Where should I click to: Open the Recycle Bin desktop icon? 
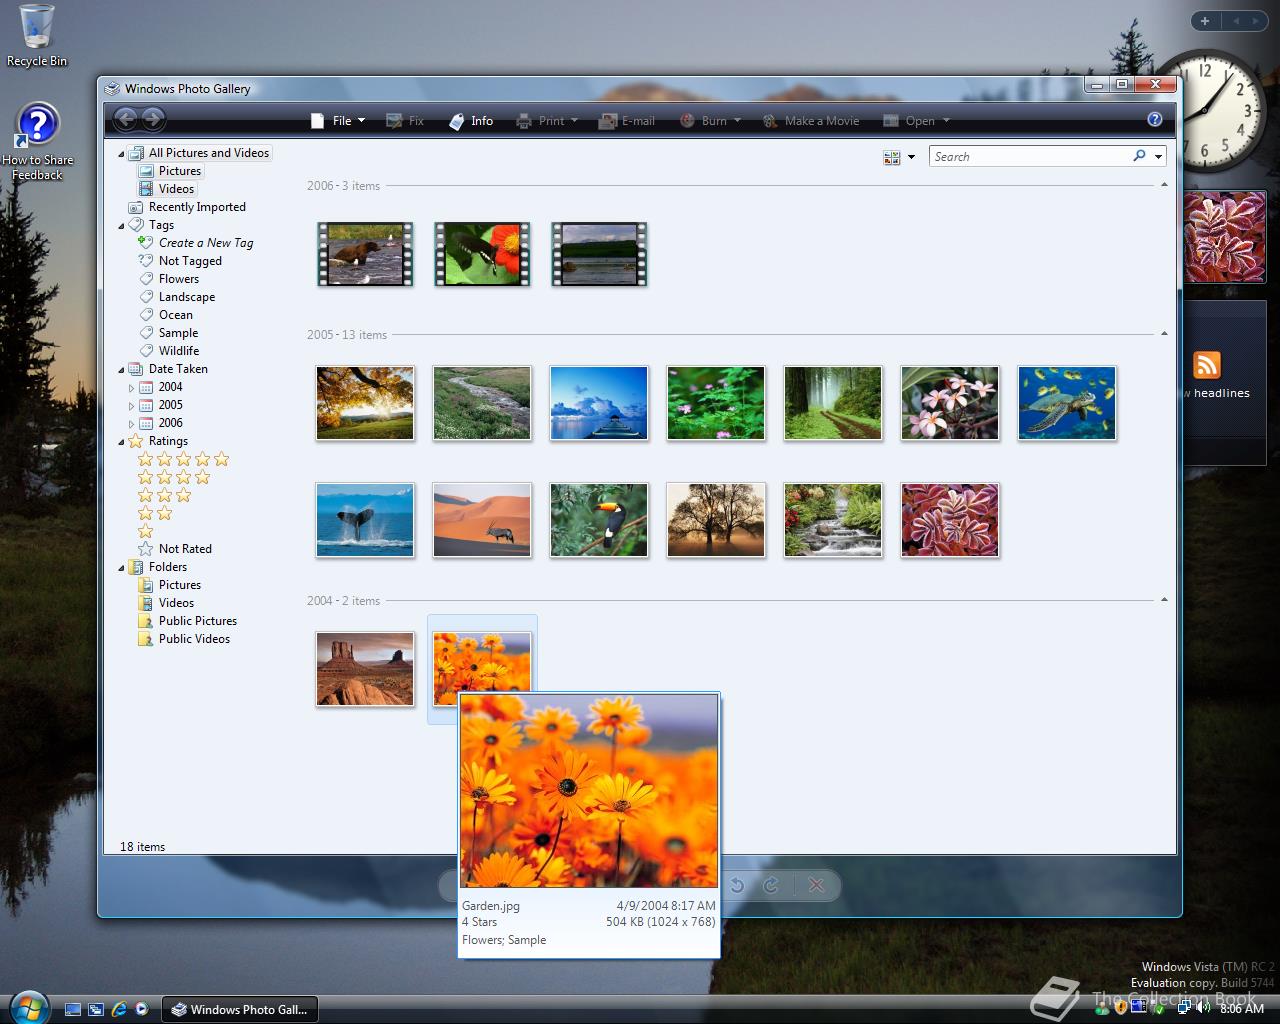37,36
